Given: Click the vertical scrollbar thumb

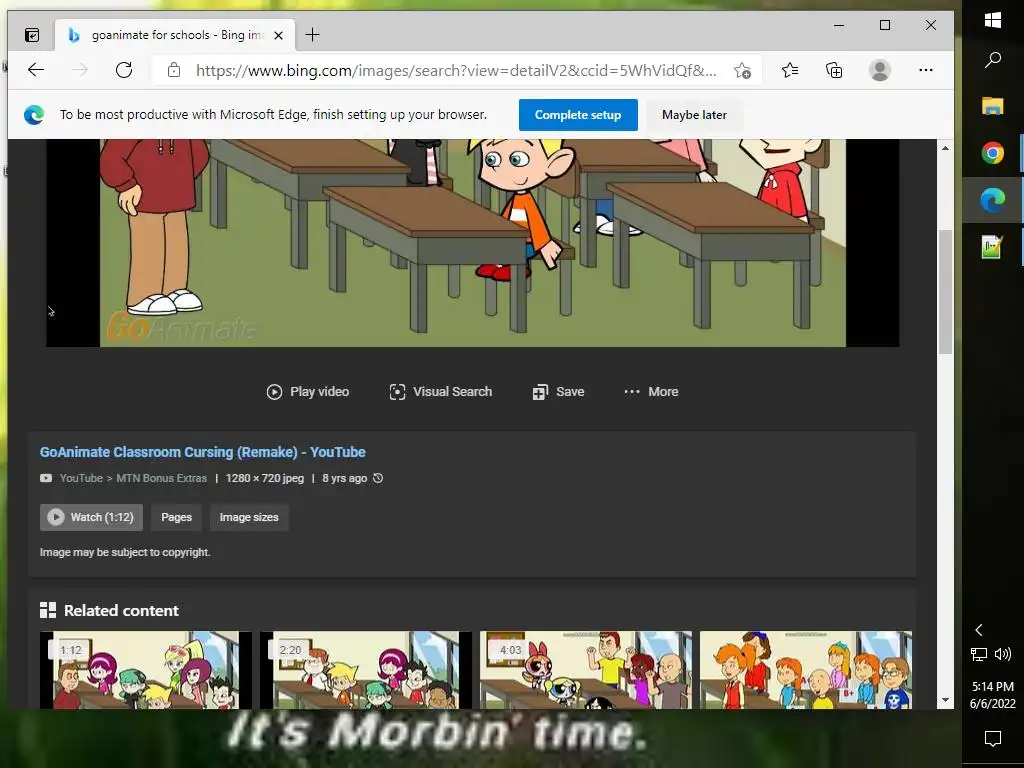Looking at the screenshot, I should 945,291.
